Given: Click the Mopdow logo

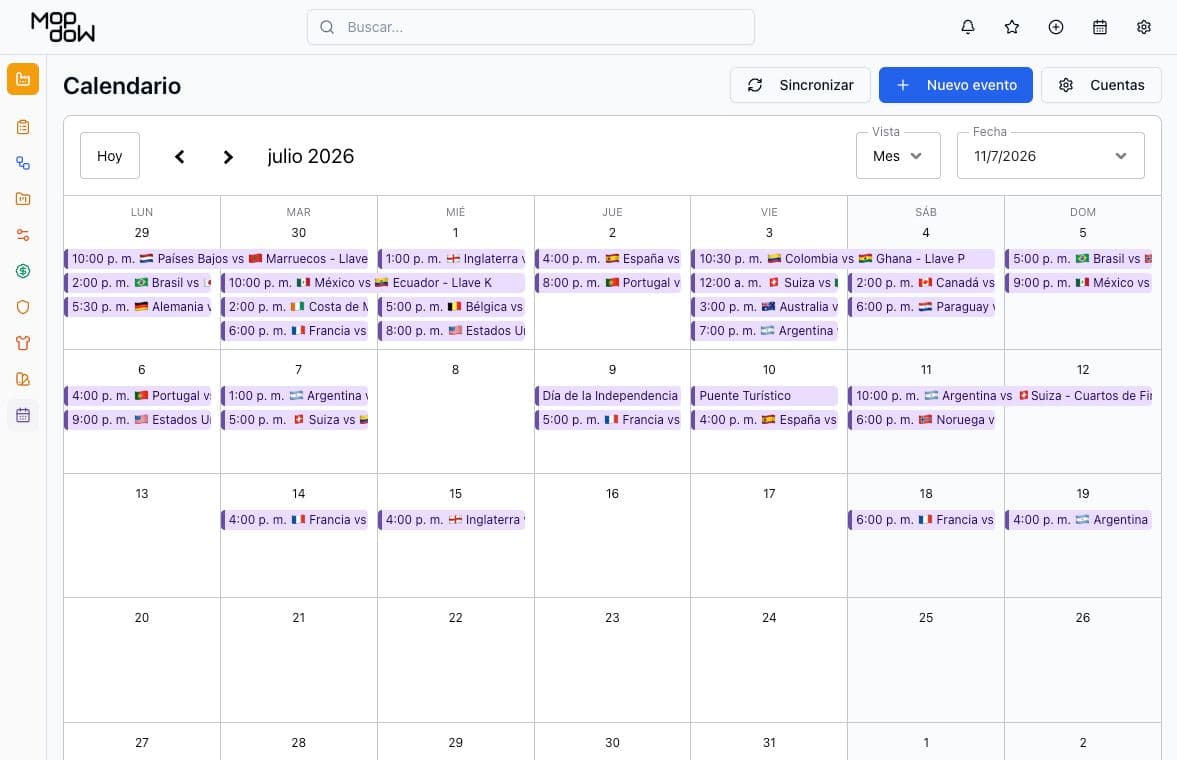Looking at the screenshot, I should coord(63,27).
